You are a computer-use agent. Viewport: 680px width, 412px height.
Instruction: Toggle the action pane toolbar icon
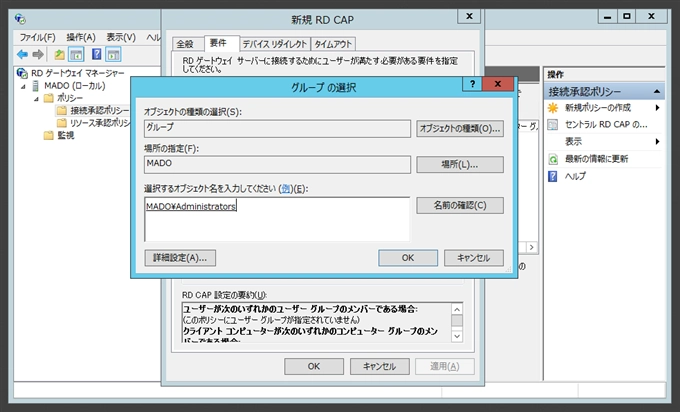(x=114, y=55)
